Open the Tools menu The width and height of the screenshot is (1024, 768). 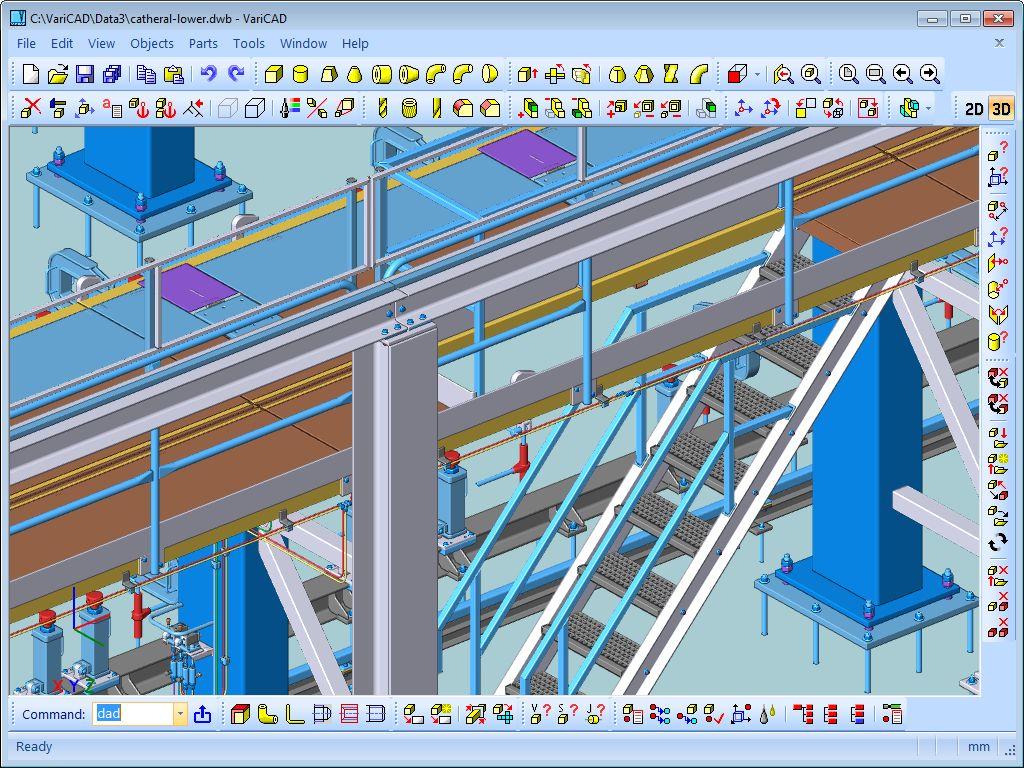coord(249,43)
